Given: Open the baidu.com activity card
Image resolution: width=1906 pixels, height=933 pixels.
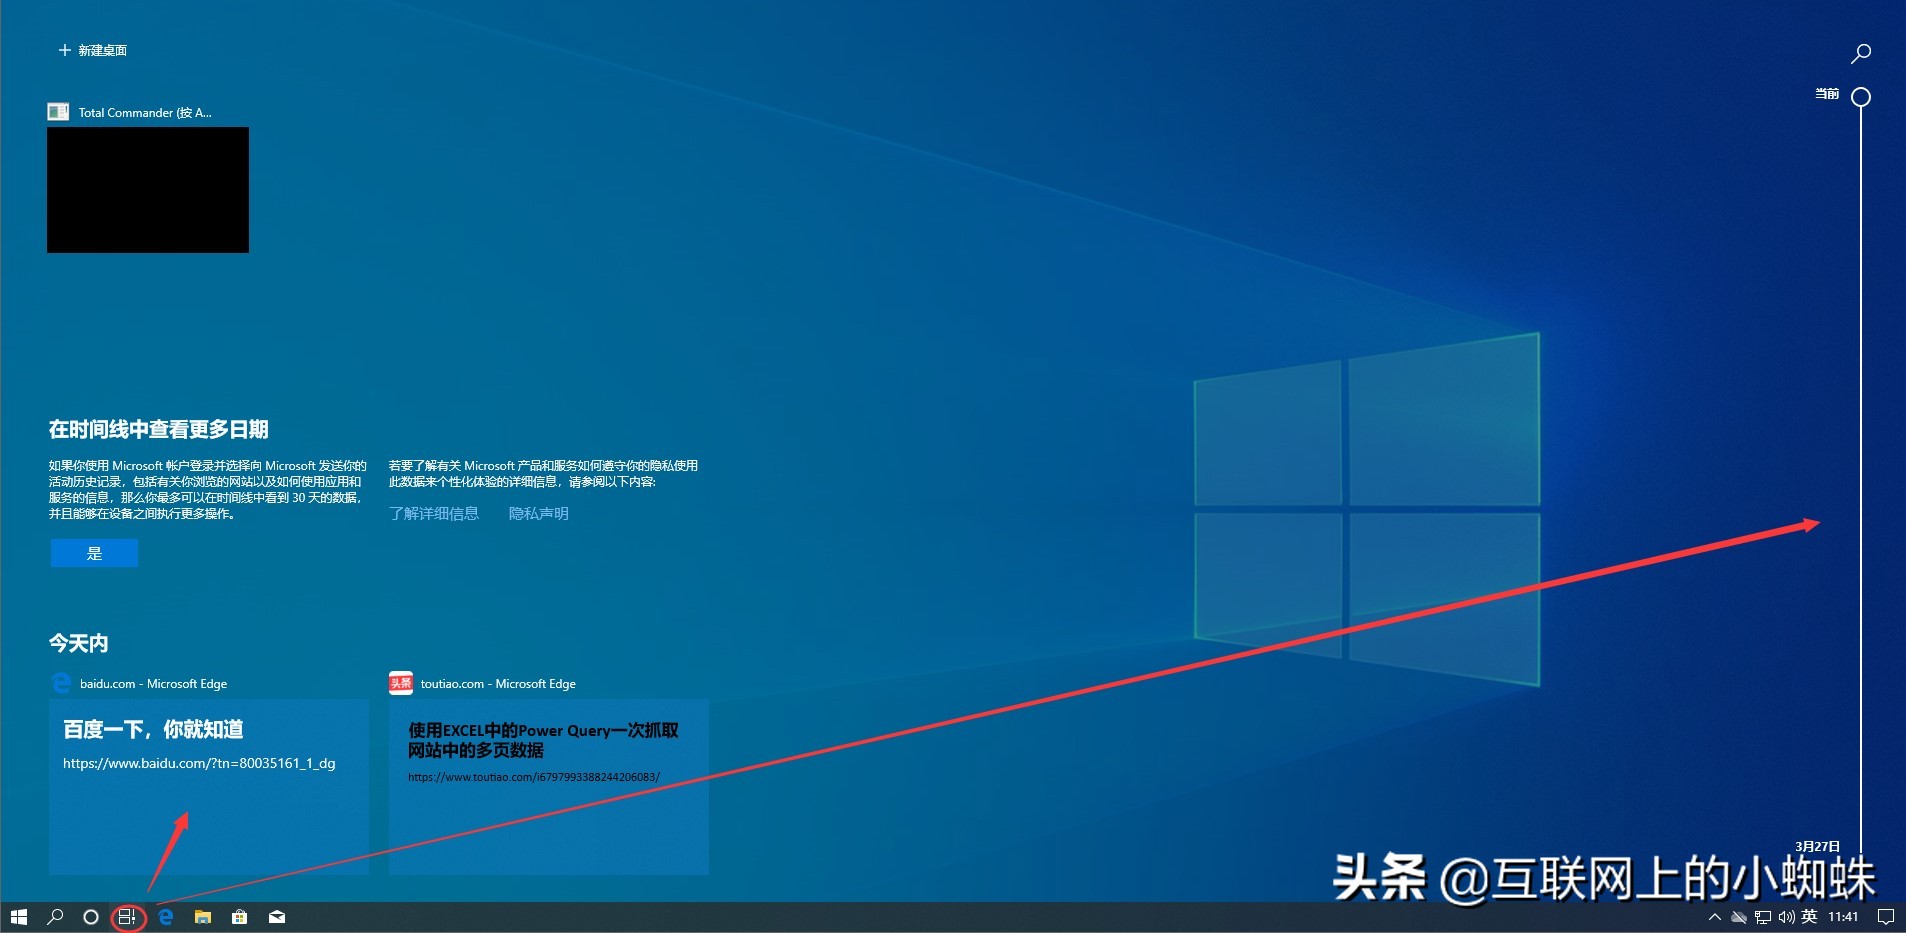Looking at the screenshot, I should click(208, 787).
